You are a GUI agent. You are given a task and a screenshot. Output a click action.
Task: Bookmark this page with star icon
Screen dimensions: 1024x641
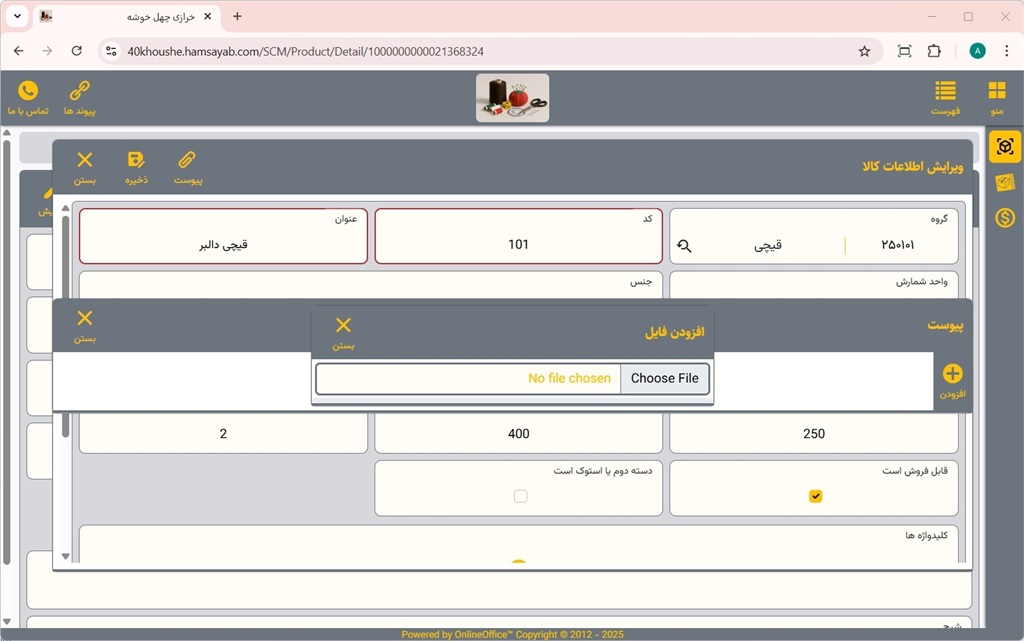pos(864,51)
